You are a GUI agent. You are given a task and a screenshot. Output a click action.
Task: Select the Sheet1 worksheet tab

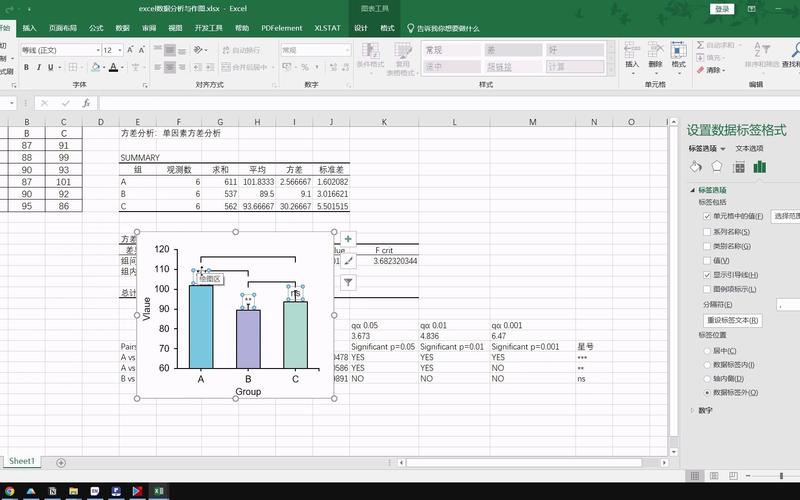tap(22, 461)
